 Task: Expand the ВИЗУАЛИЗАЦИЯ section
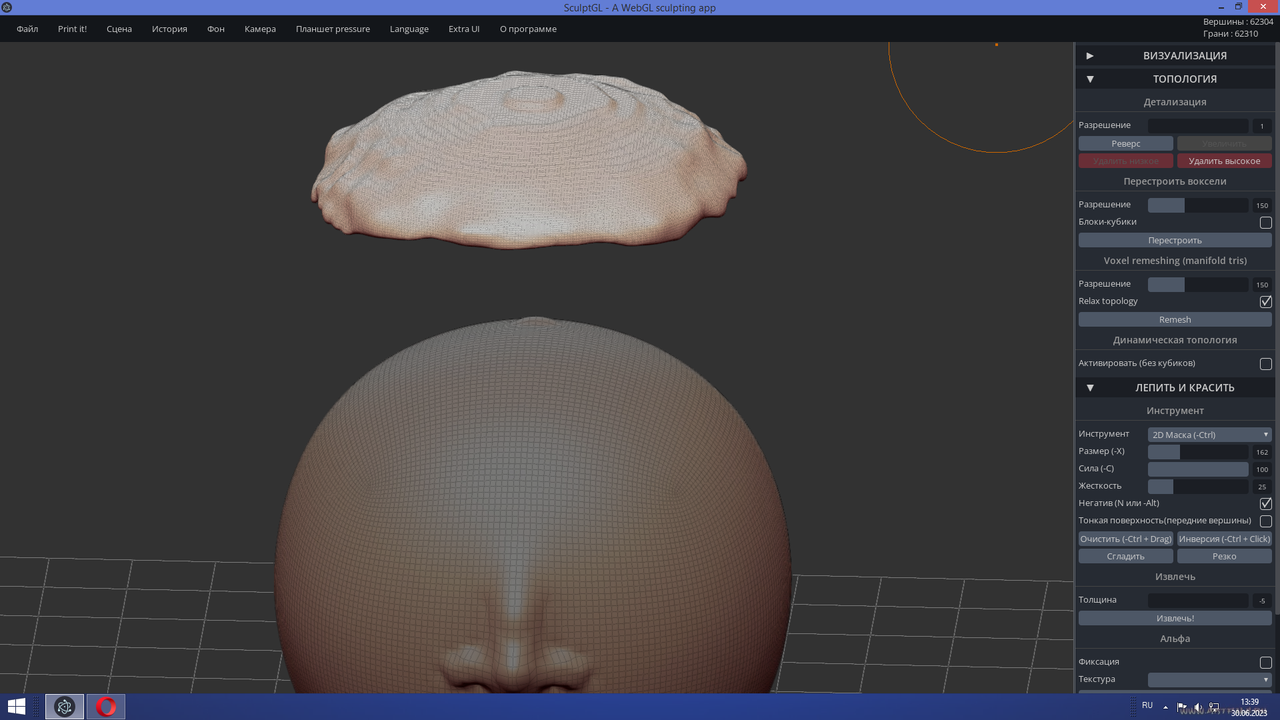pos(1174,55)
